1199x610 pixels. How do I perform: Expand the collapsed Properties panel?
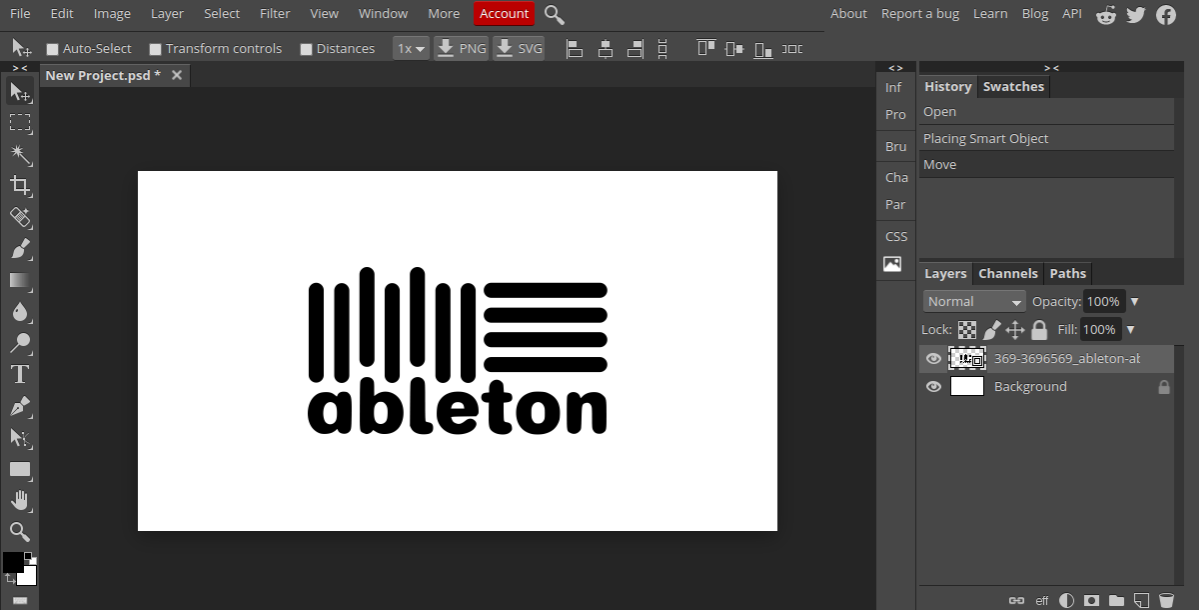(x=895, y=115)
